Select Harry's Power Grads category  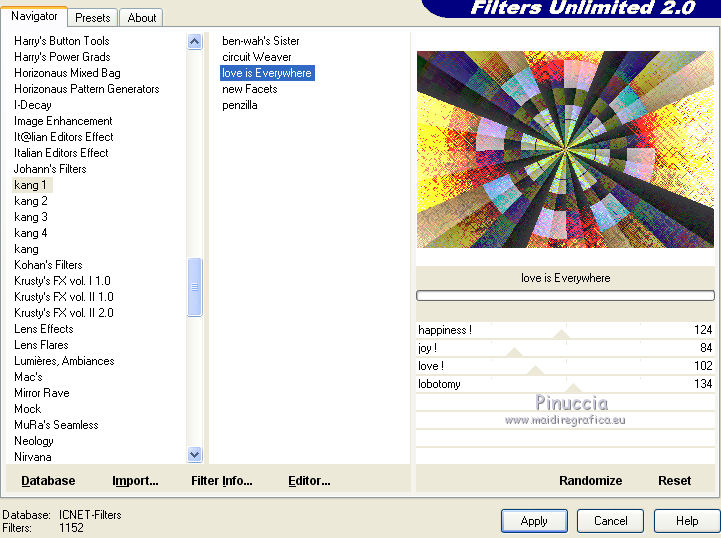coord(62,57)
